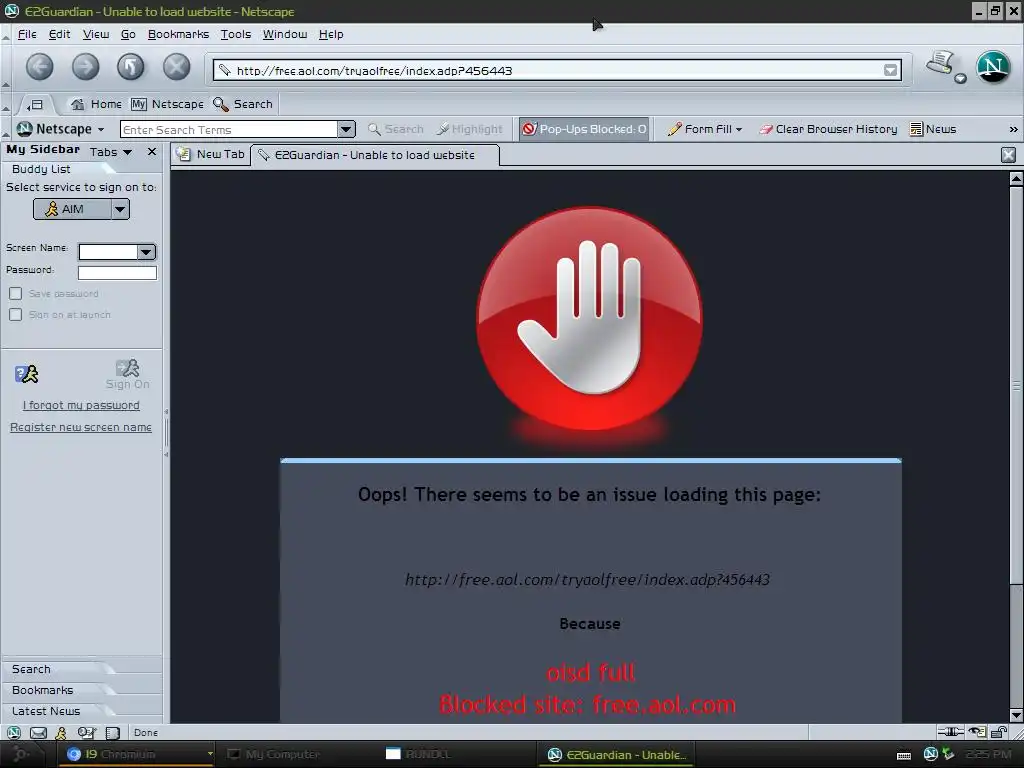1024x768 pixels.
Task: Click in the Password input field
Action: coord(118,273)
